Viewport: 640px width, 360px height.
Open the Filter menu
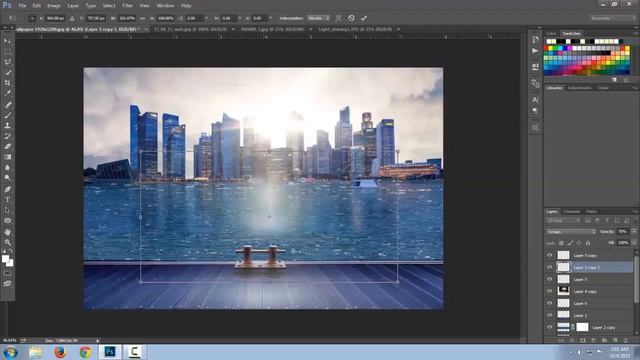click(127, 6)
